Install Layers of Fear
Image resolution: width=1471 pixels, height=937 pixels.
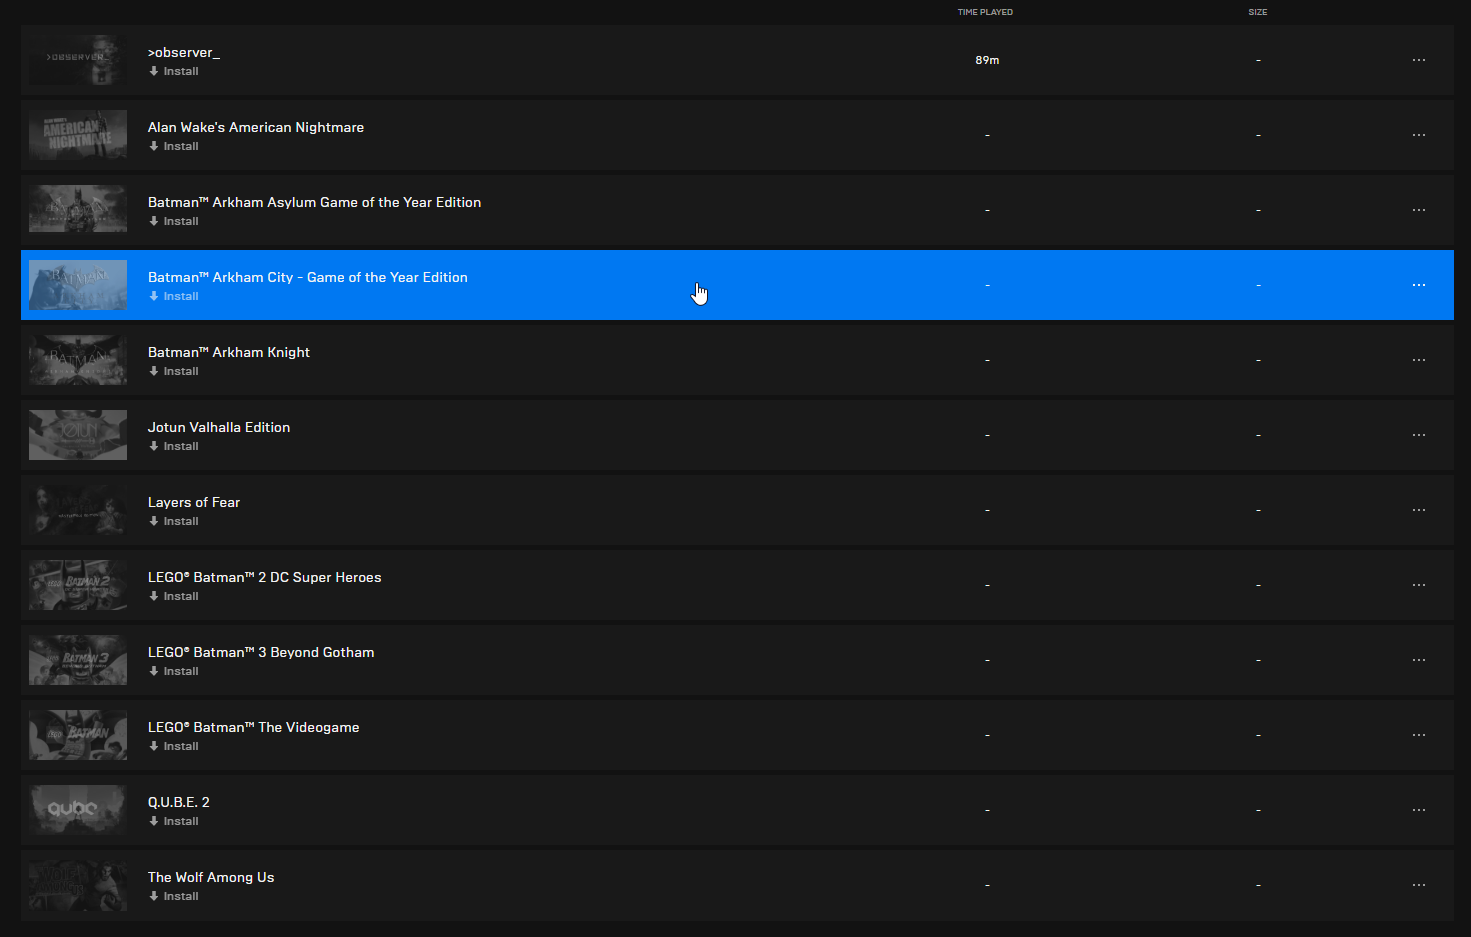(x=174, y=521)
